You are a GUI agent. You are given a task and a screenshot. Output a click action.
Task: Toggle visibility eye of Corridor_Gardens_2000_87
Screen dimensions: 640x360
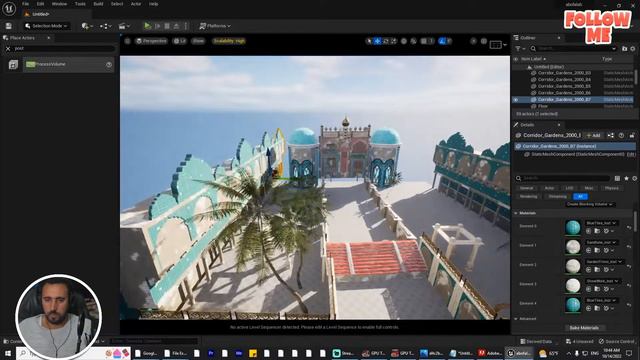tap(516, 100)
